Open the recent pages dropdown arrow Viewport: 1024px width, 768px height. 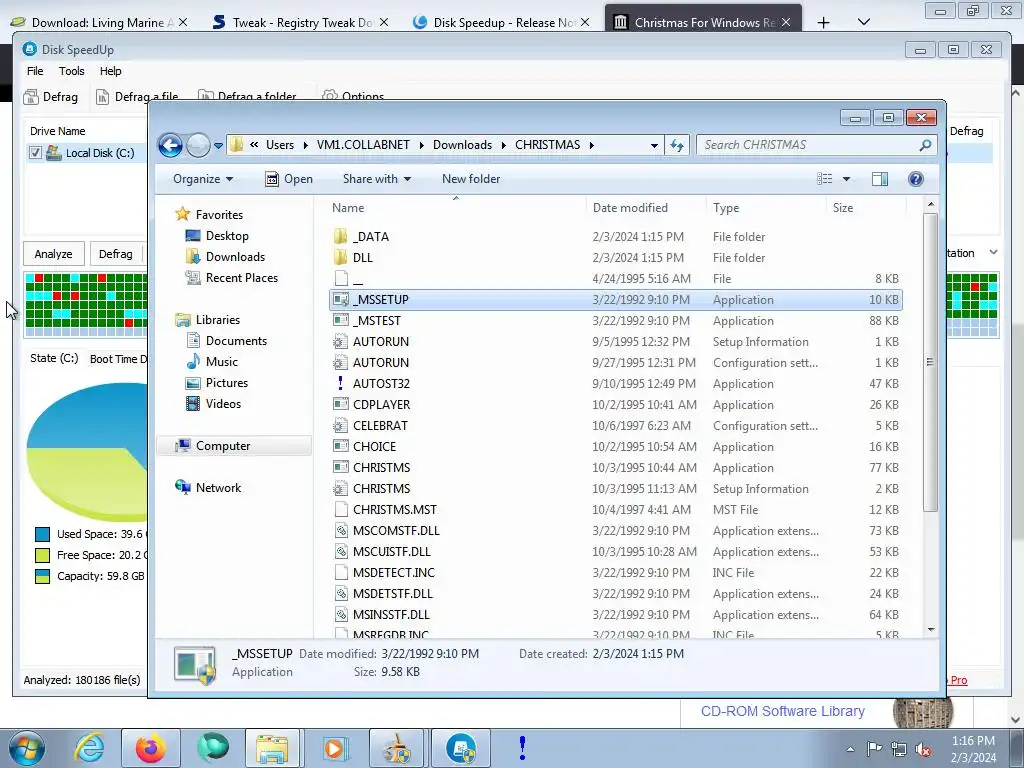[218, 146]
